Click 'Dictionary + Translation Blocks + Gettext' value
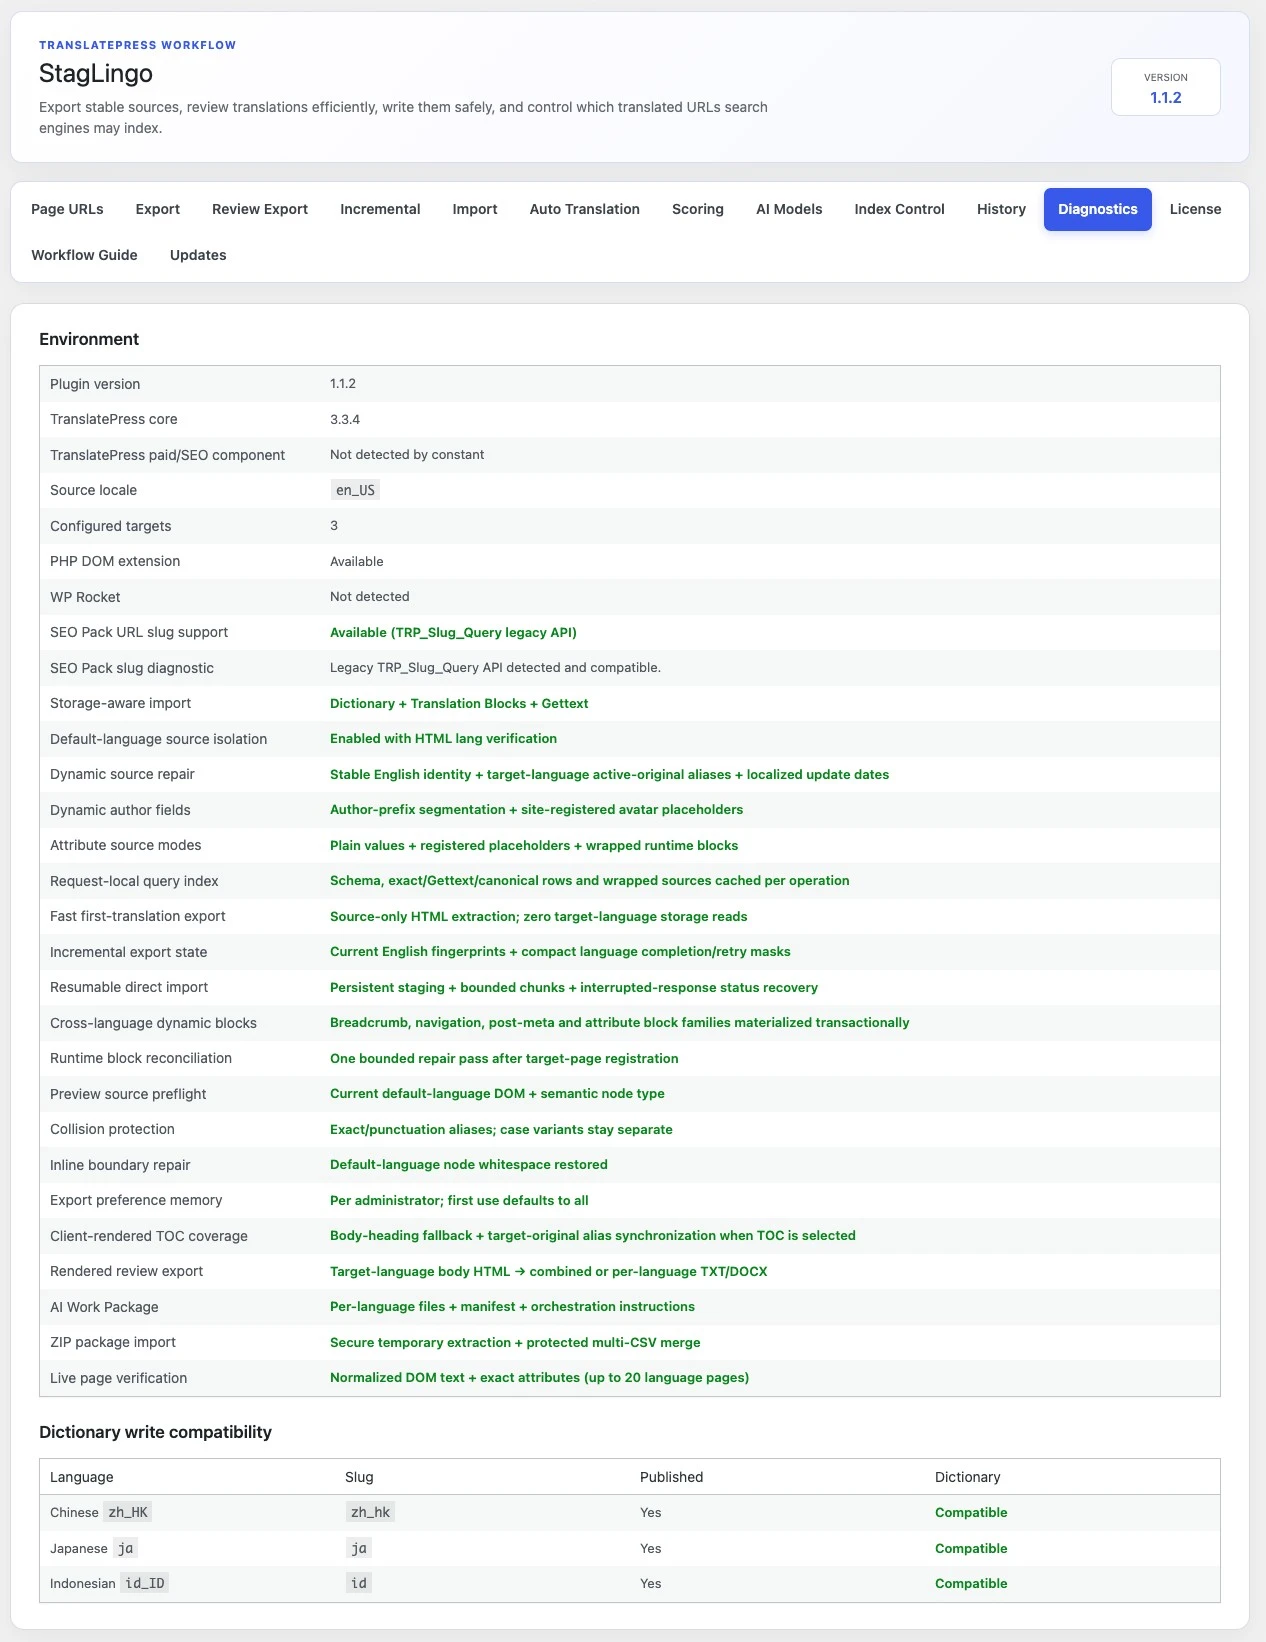The height and width of the screenshot is (1642, 1266). click(x=459, y=703)
